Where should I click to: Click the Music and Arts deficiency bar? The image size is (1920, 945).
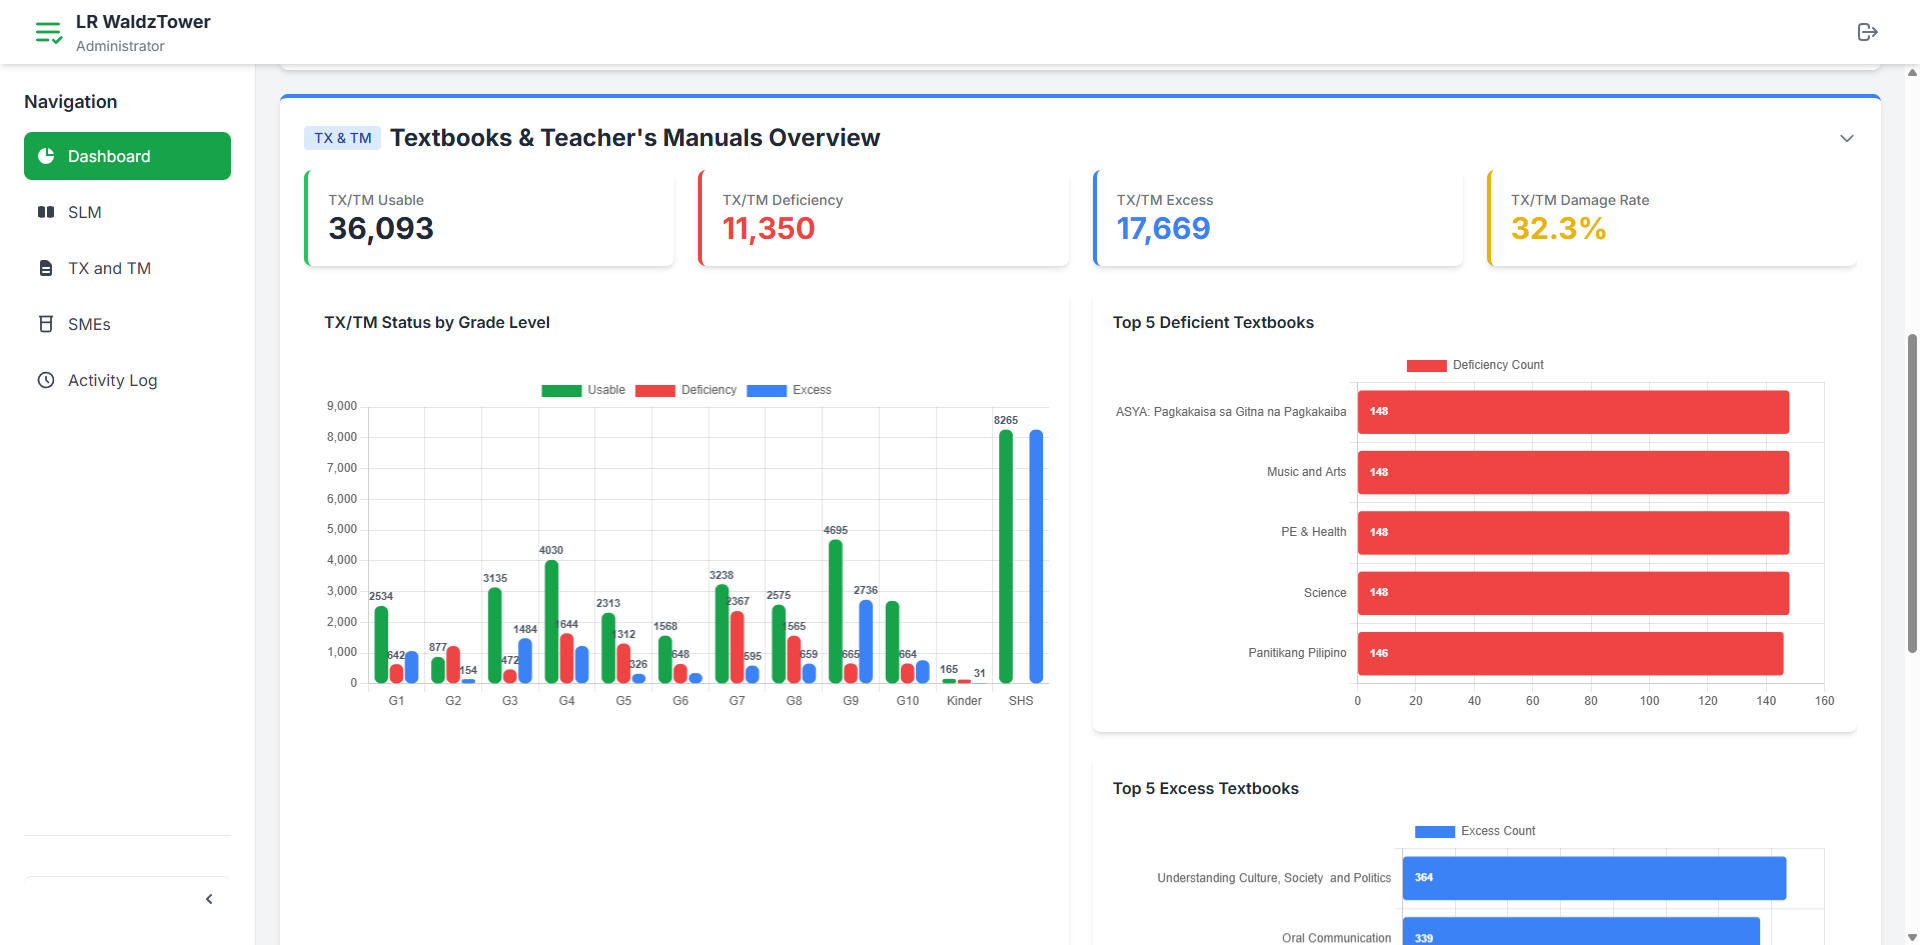(1573, 472)
